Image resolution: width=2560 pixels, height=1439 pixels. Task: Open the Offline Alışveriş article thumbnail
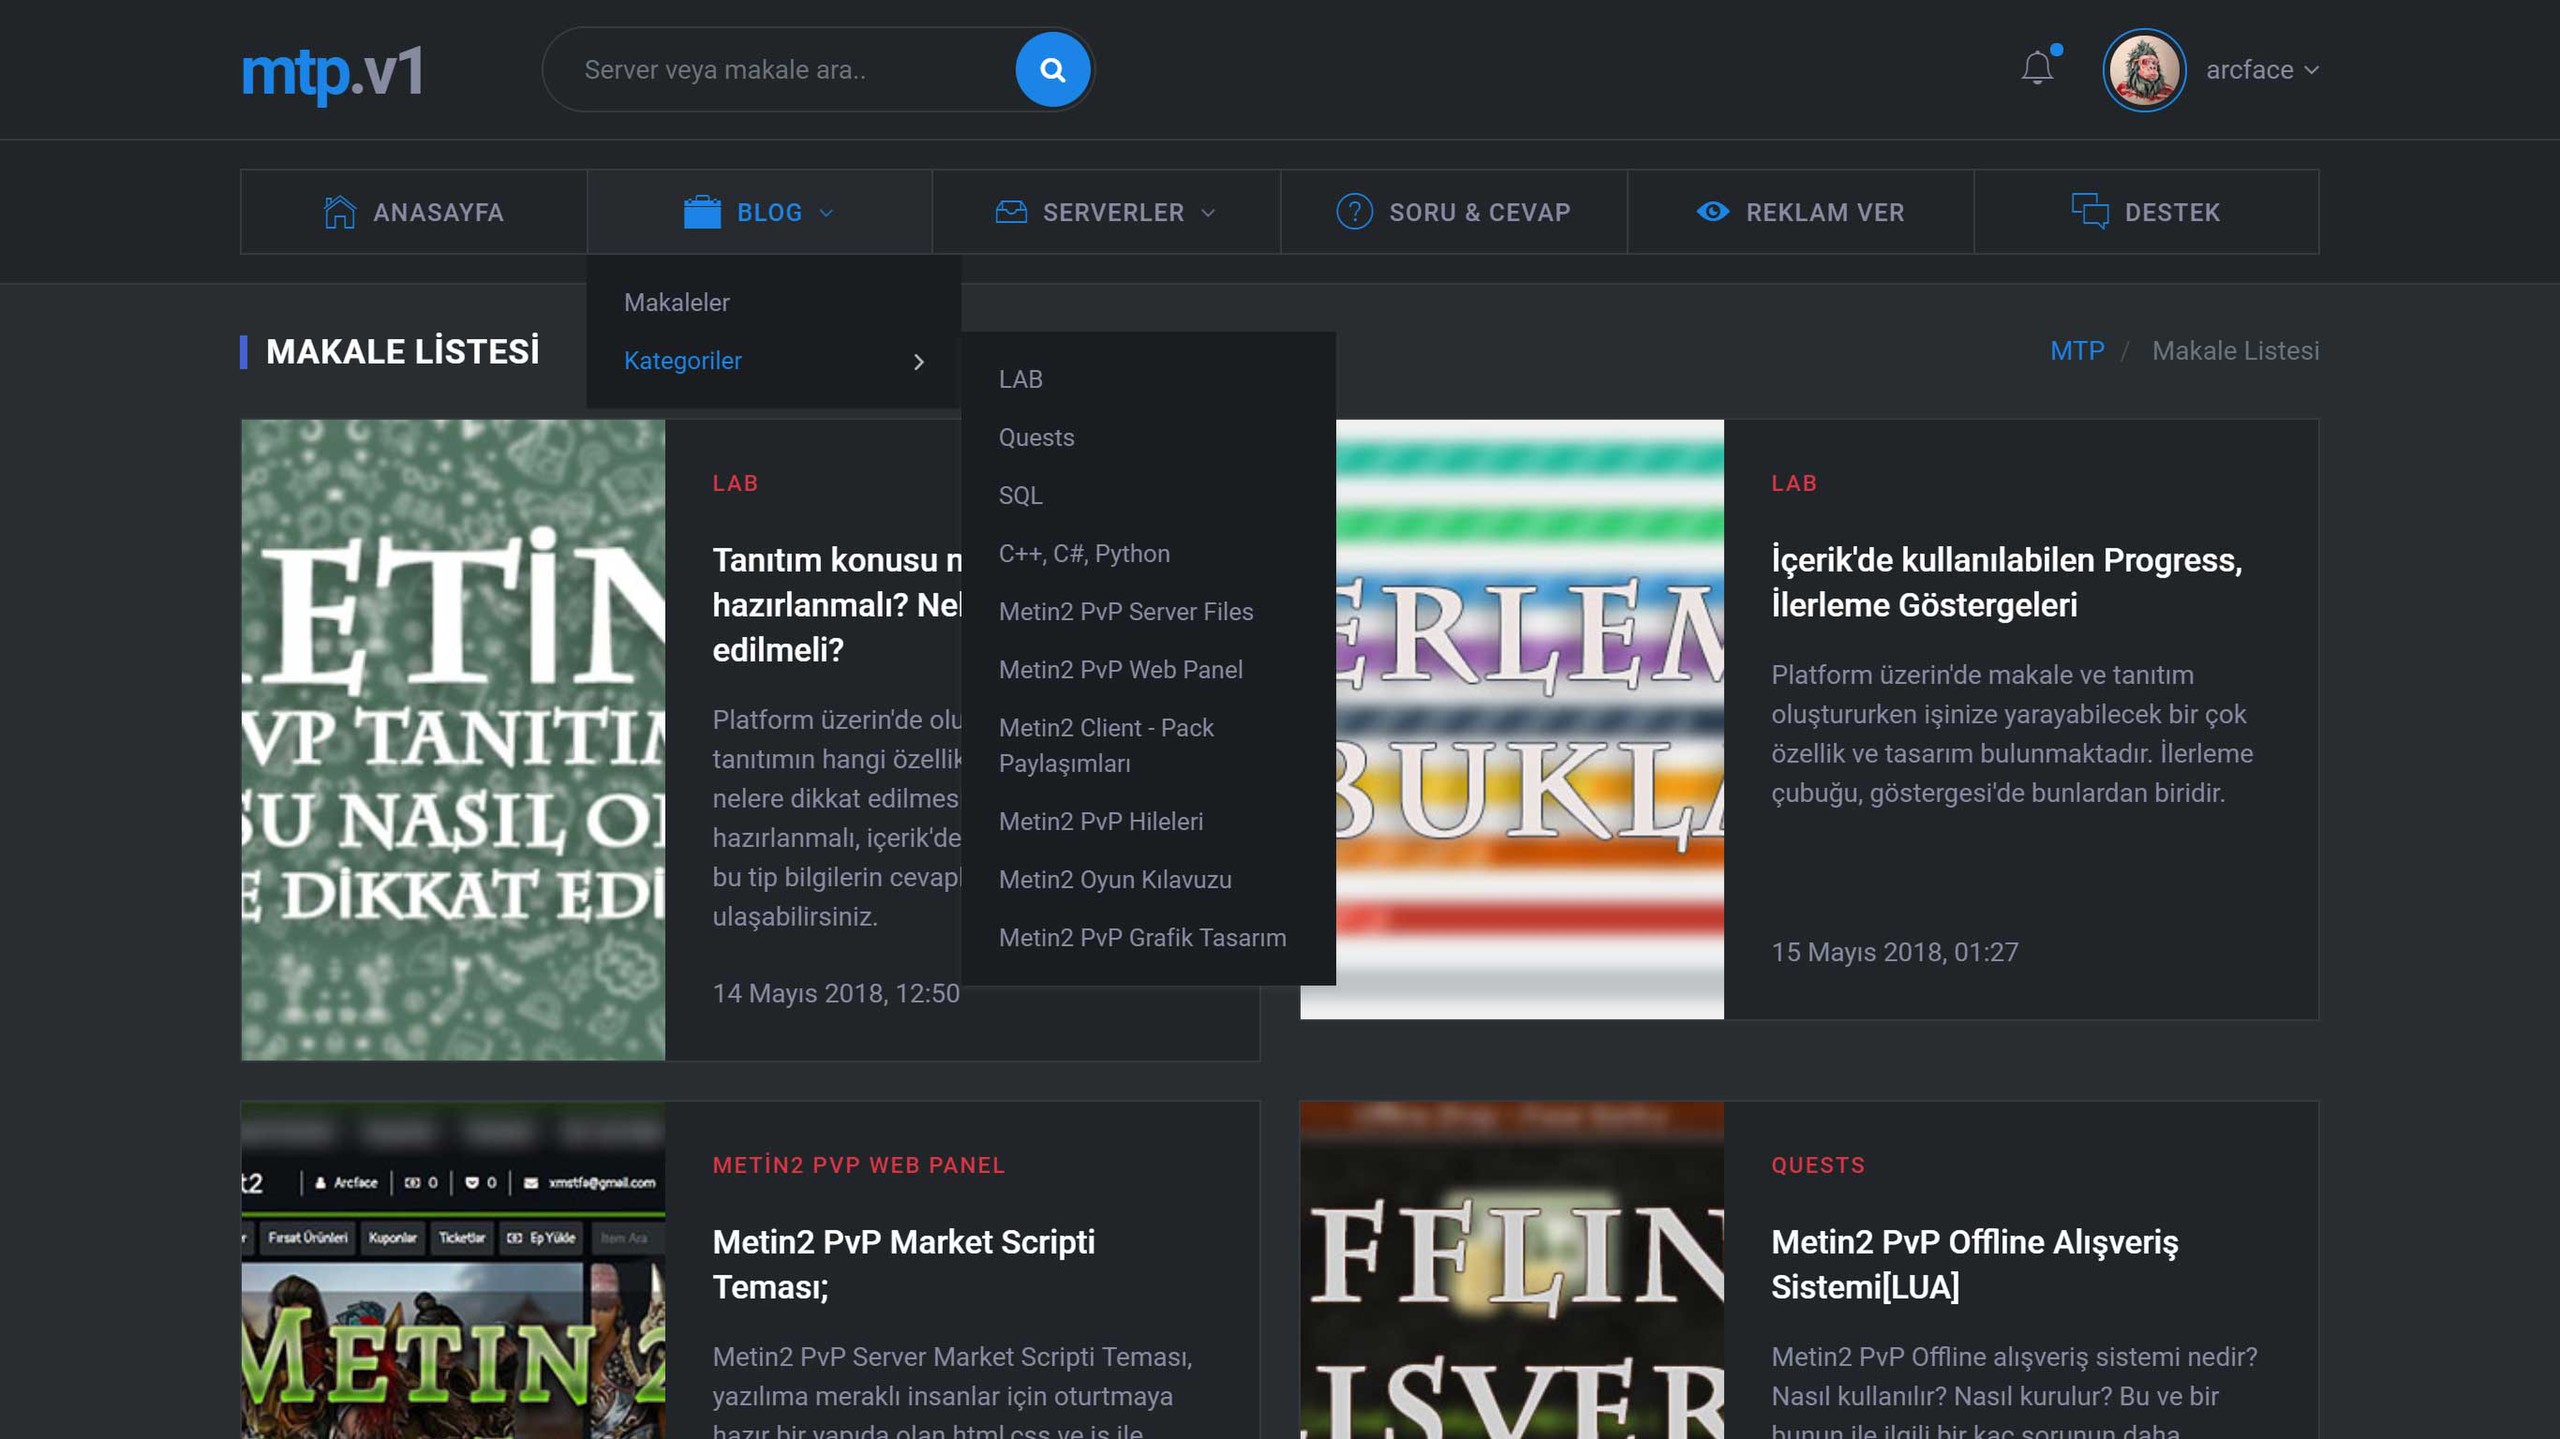(1512, 1270)
